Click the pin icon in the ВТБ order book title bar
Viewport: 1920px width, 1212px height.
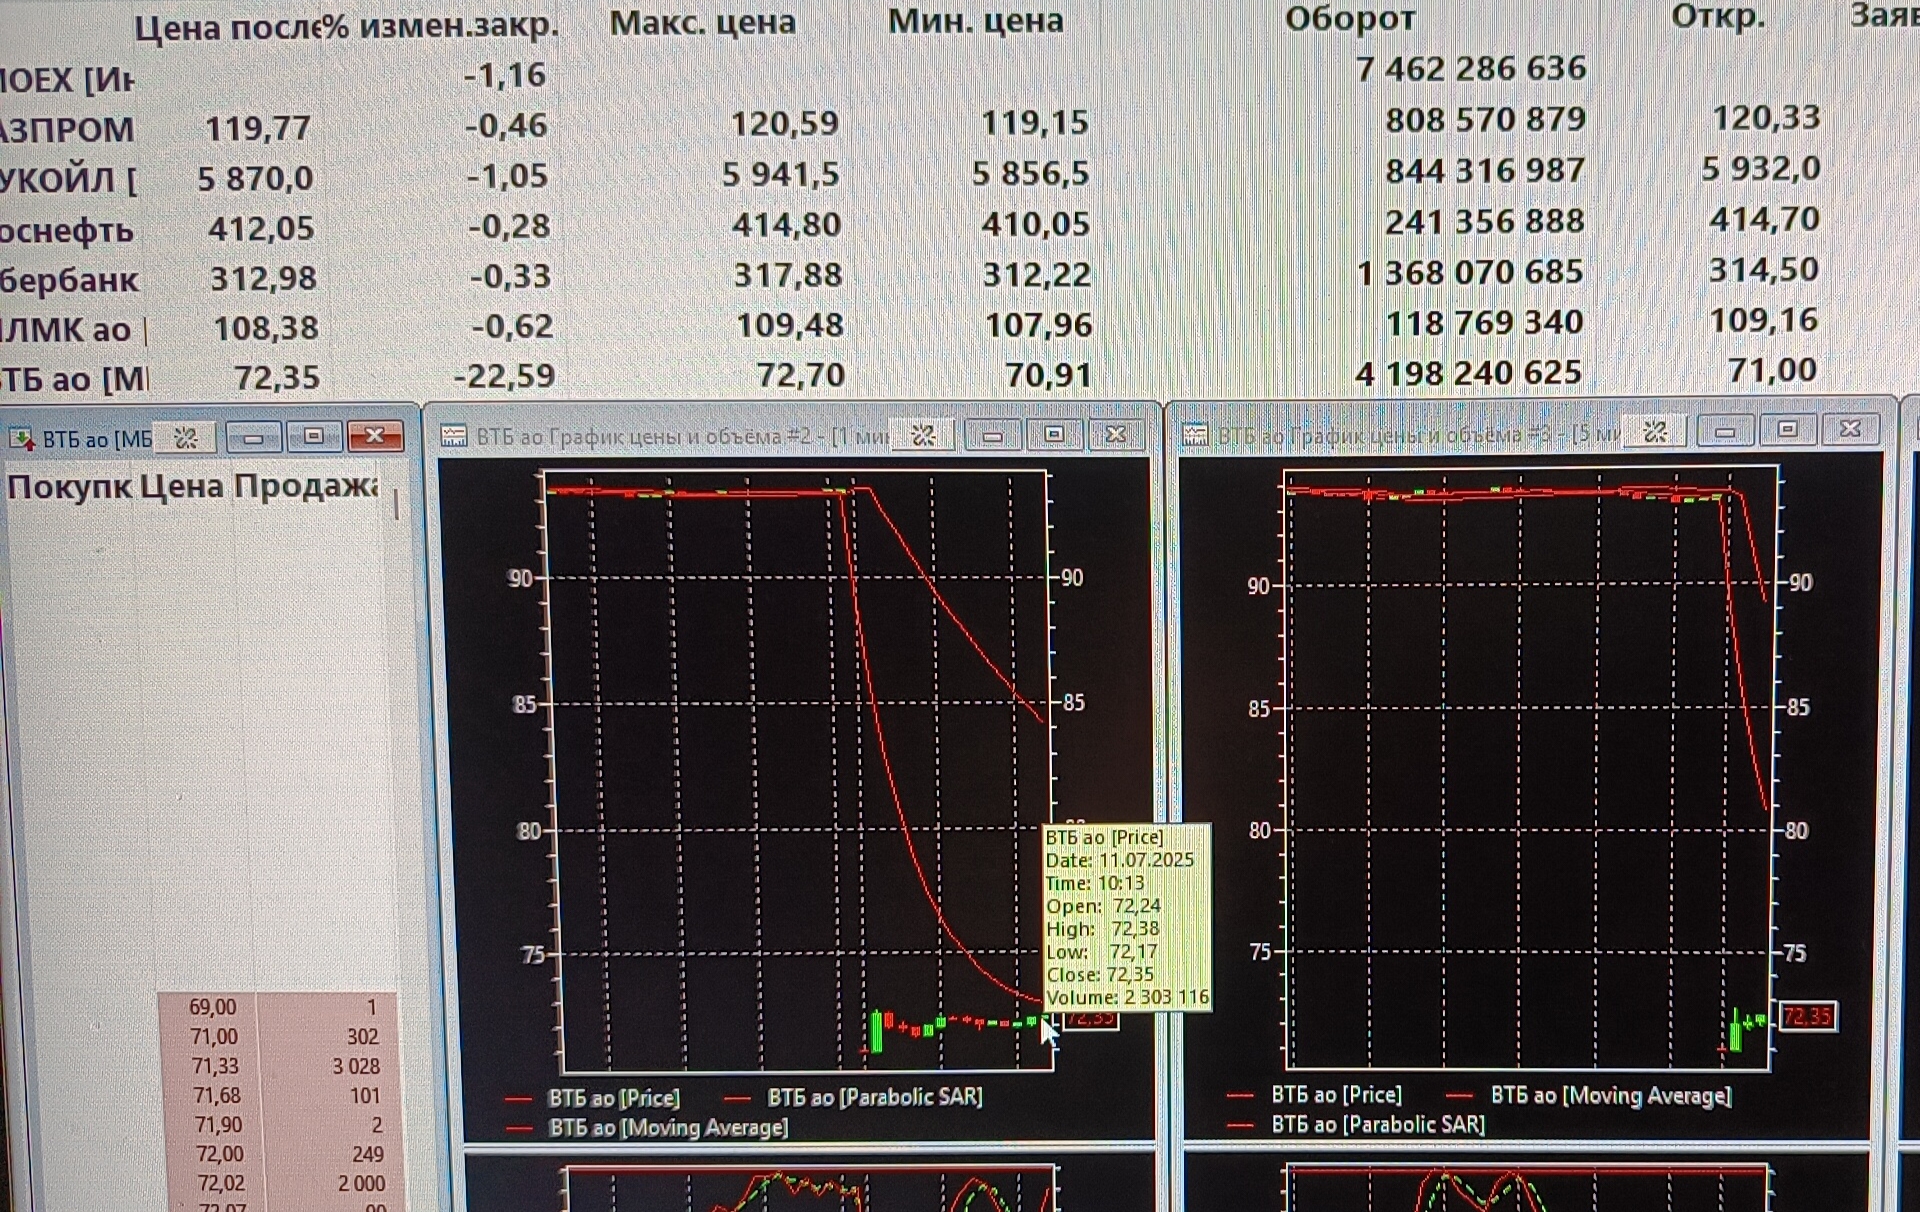click(x=186, y=437)
